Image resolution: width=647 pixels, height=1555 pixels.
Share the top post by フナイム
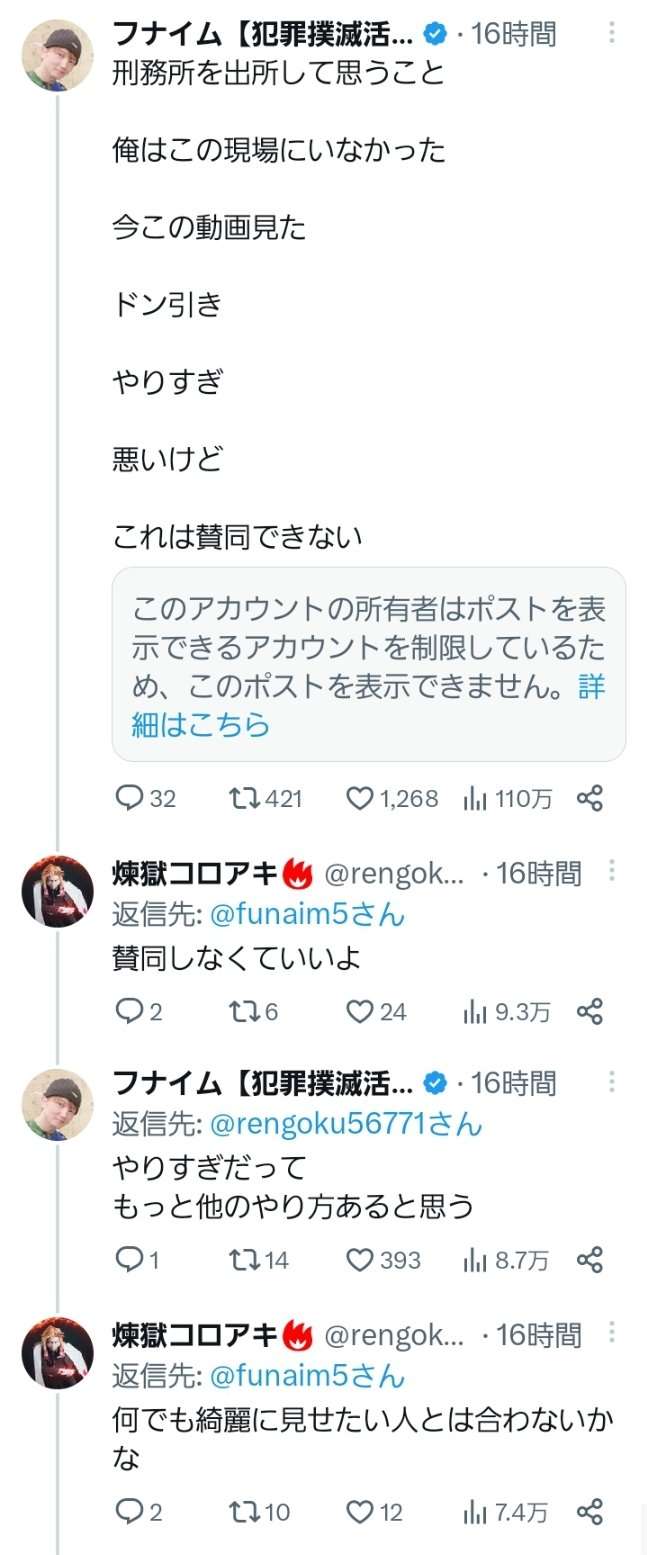point(590,798)
